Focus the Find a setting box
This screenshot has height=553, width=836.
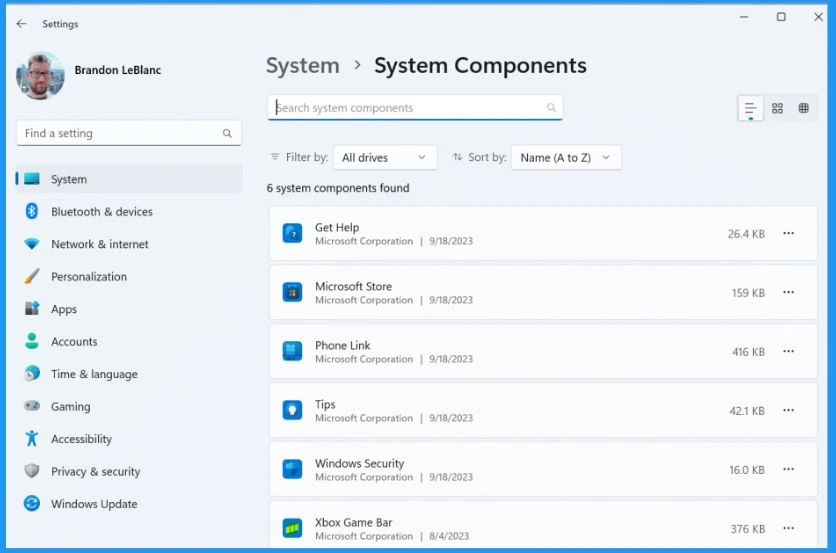click(128, 133)
